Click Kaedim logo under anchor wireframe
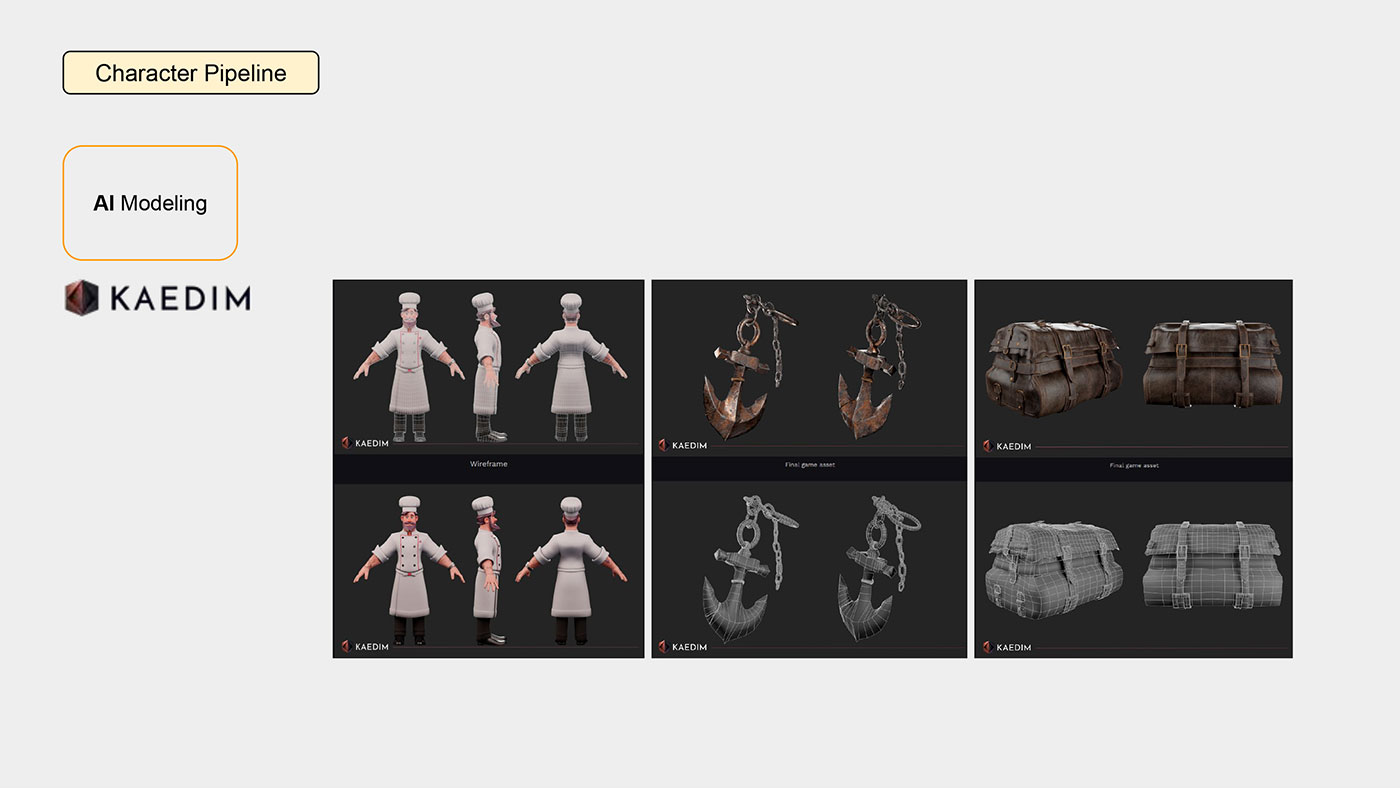This screenshot has height=788, width=1400. [x=683, y=647]
